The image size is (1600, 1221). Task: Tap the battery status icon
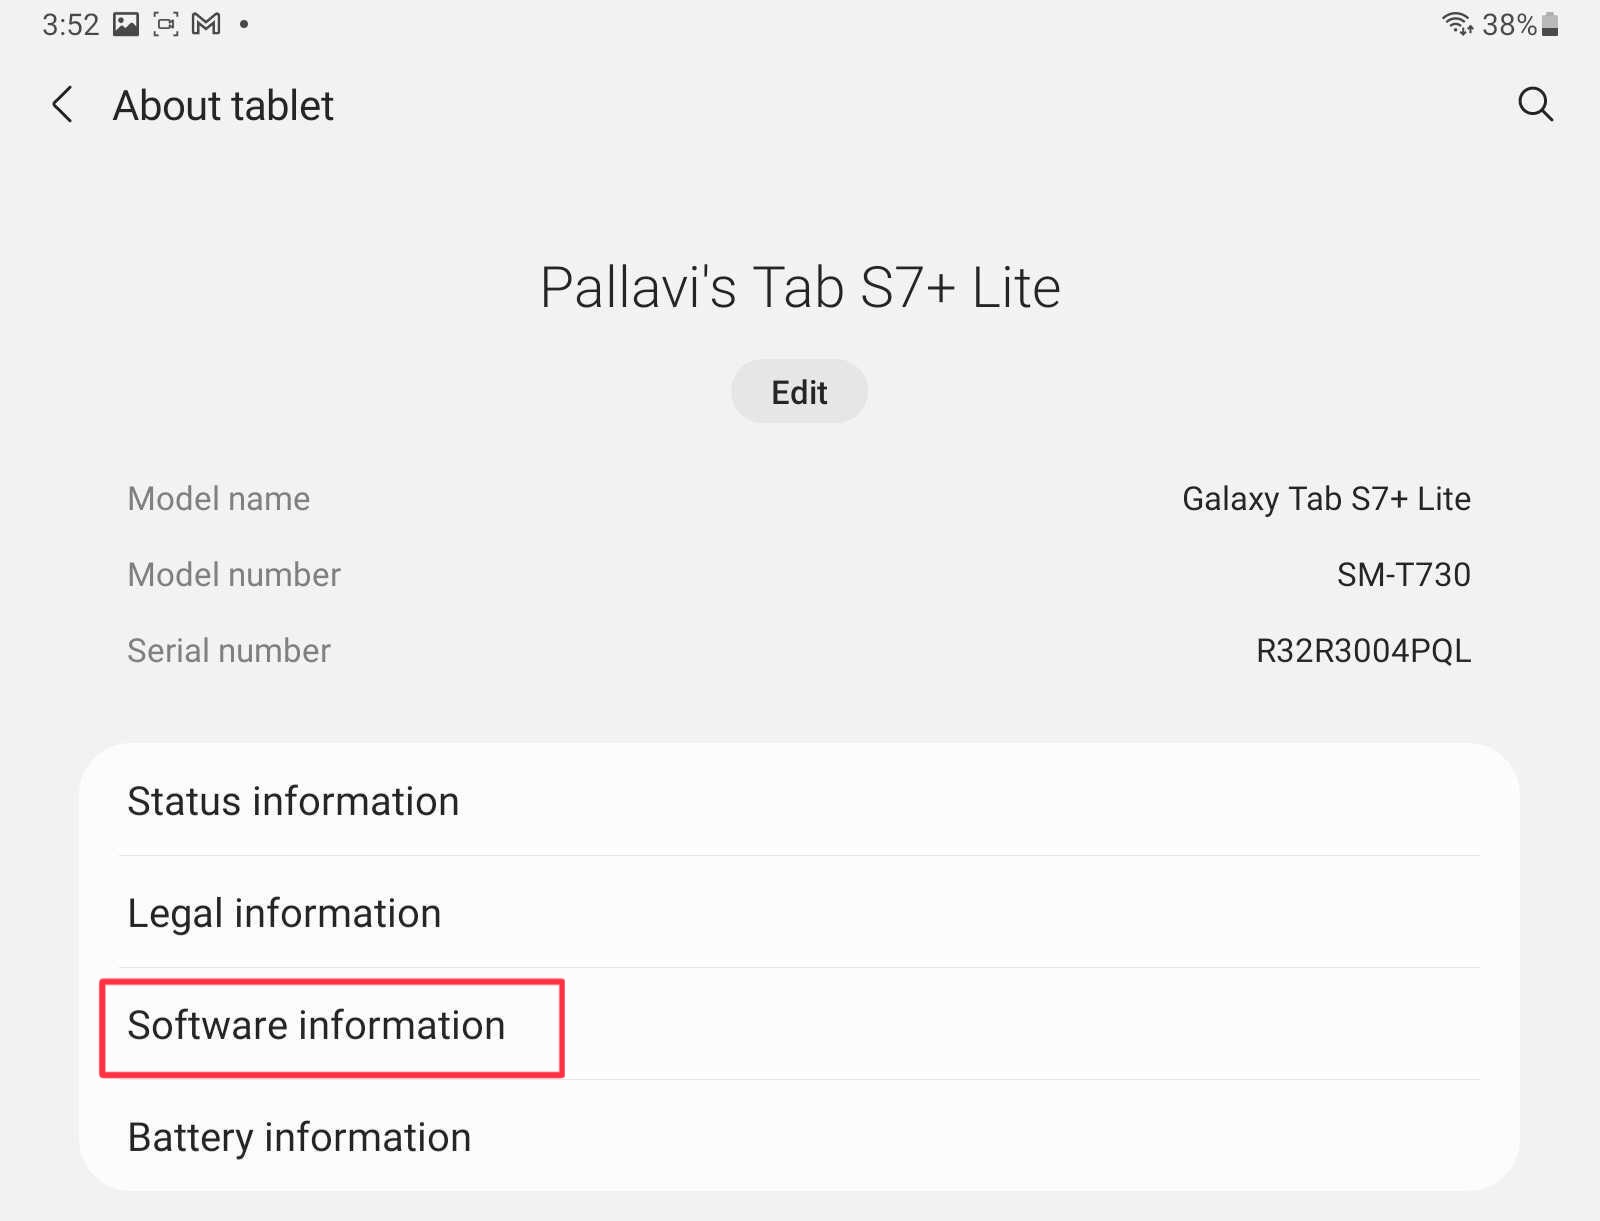click(1550, 24)
